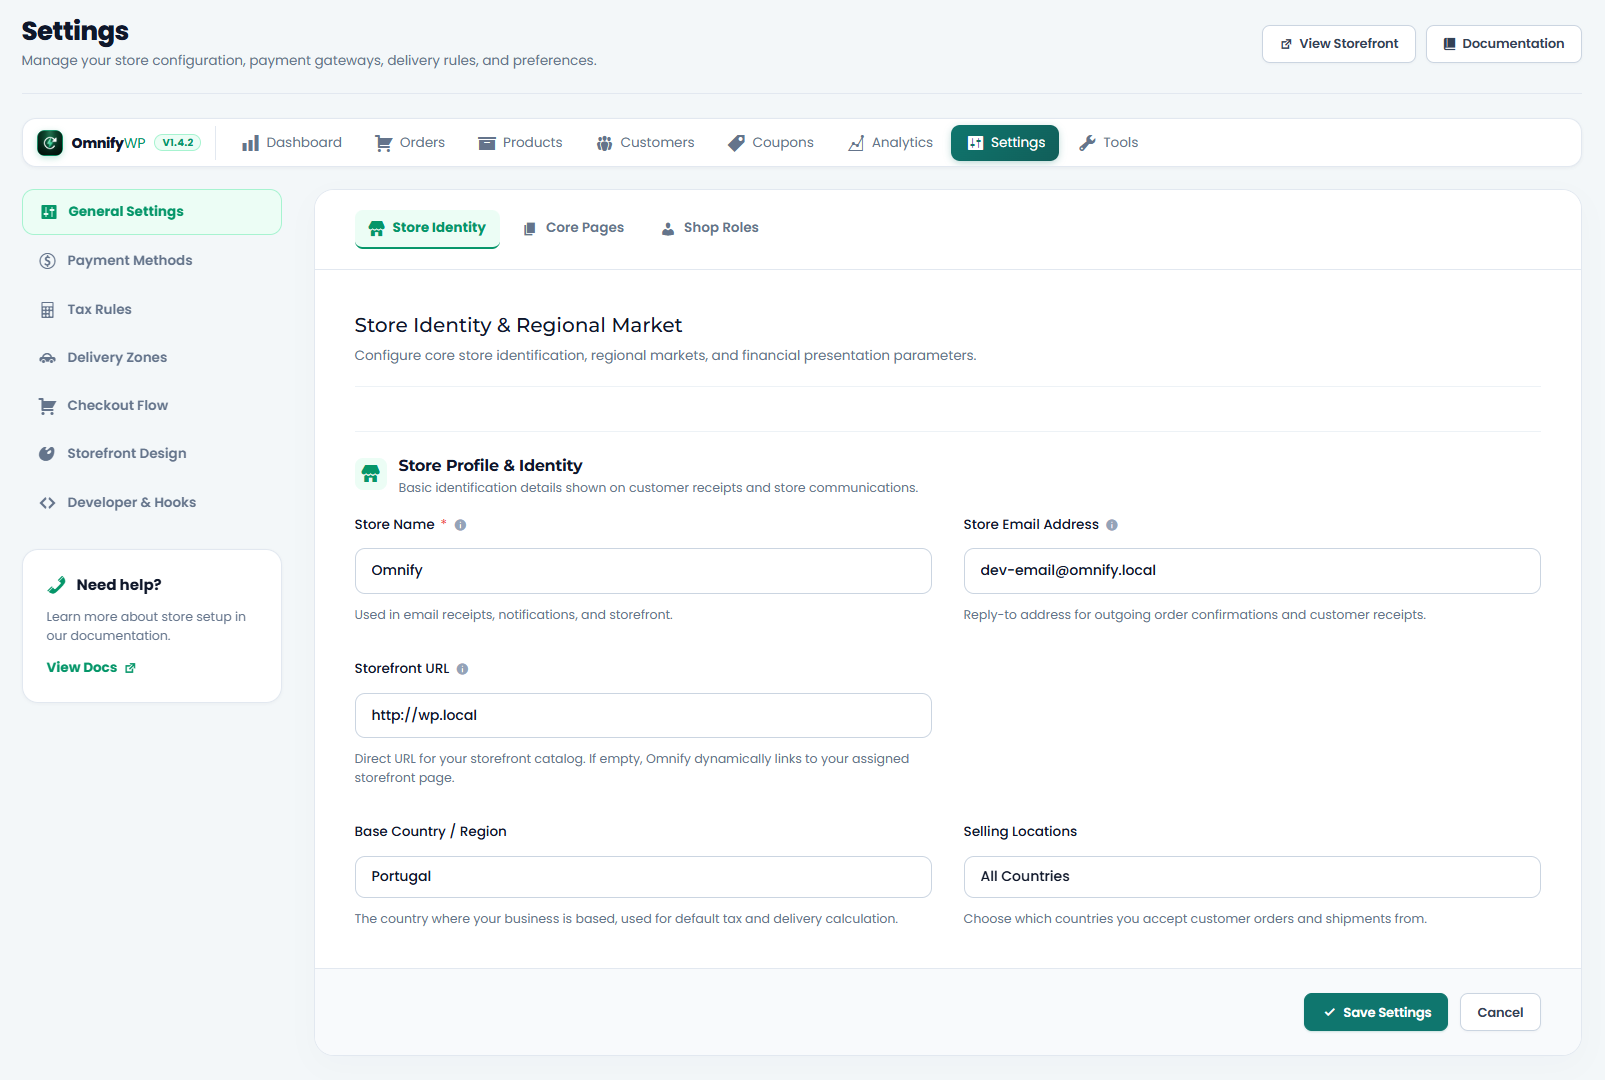1605x1080 pixels.
Task: Click the Store Name info icon
Action: pyautogui.click(x=460, y=525)
